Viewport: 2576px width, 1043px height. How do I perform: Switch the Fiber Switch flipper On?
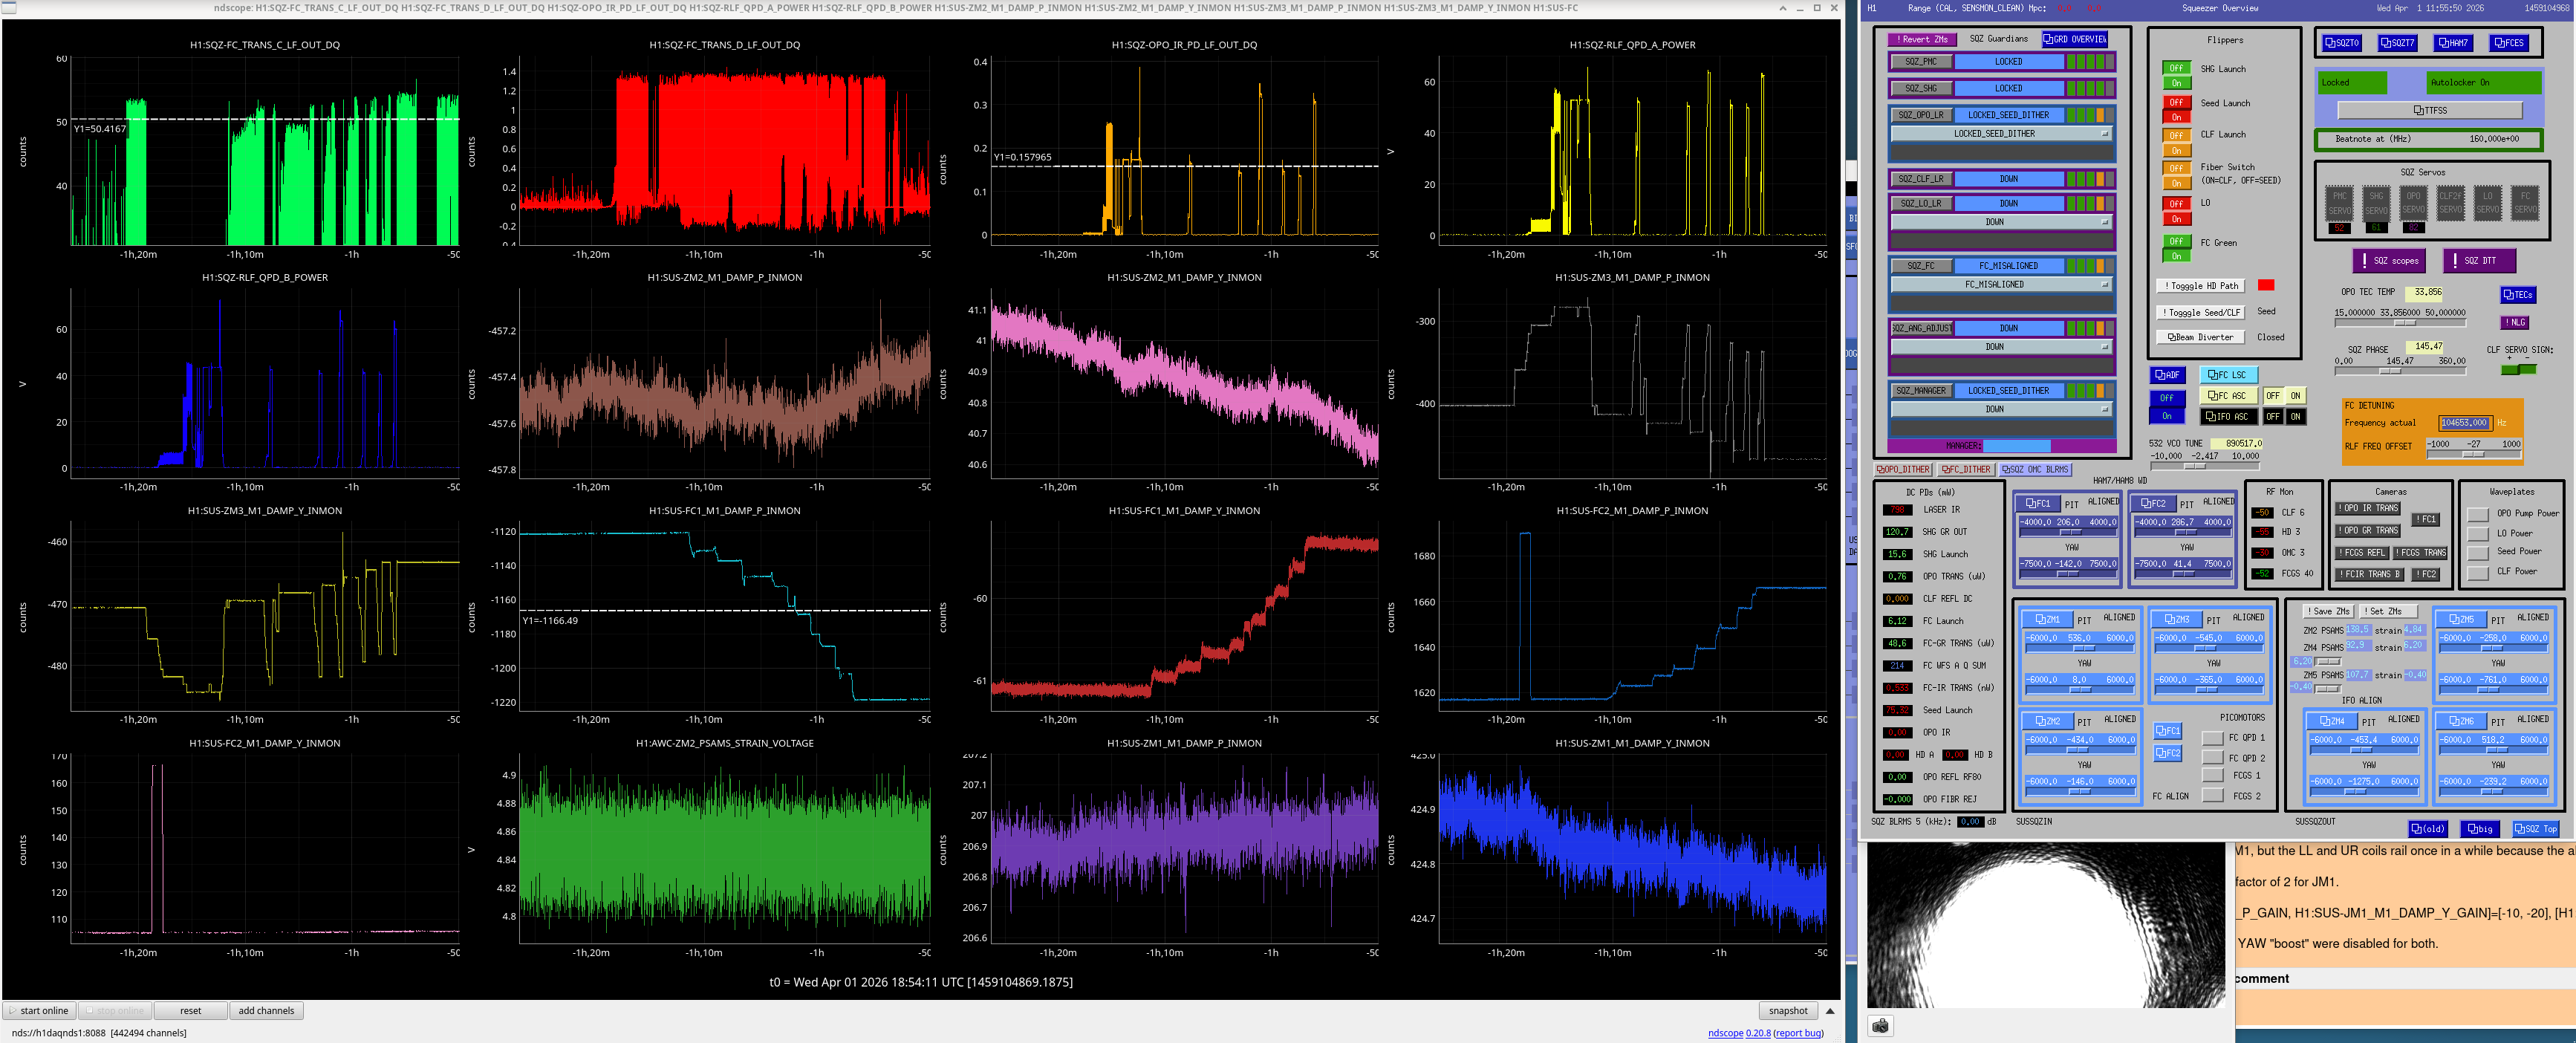[2176, 183]
